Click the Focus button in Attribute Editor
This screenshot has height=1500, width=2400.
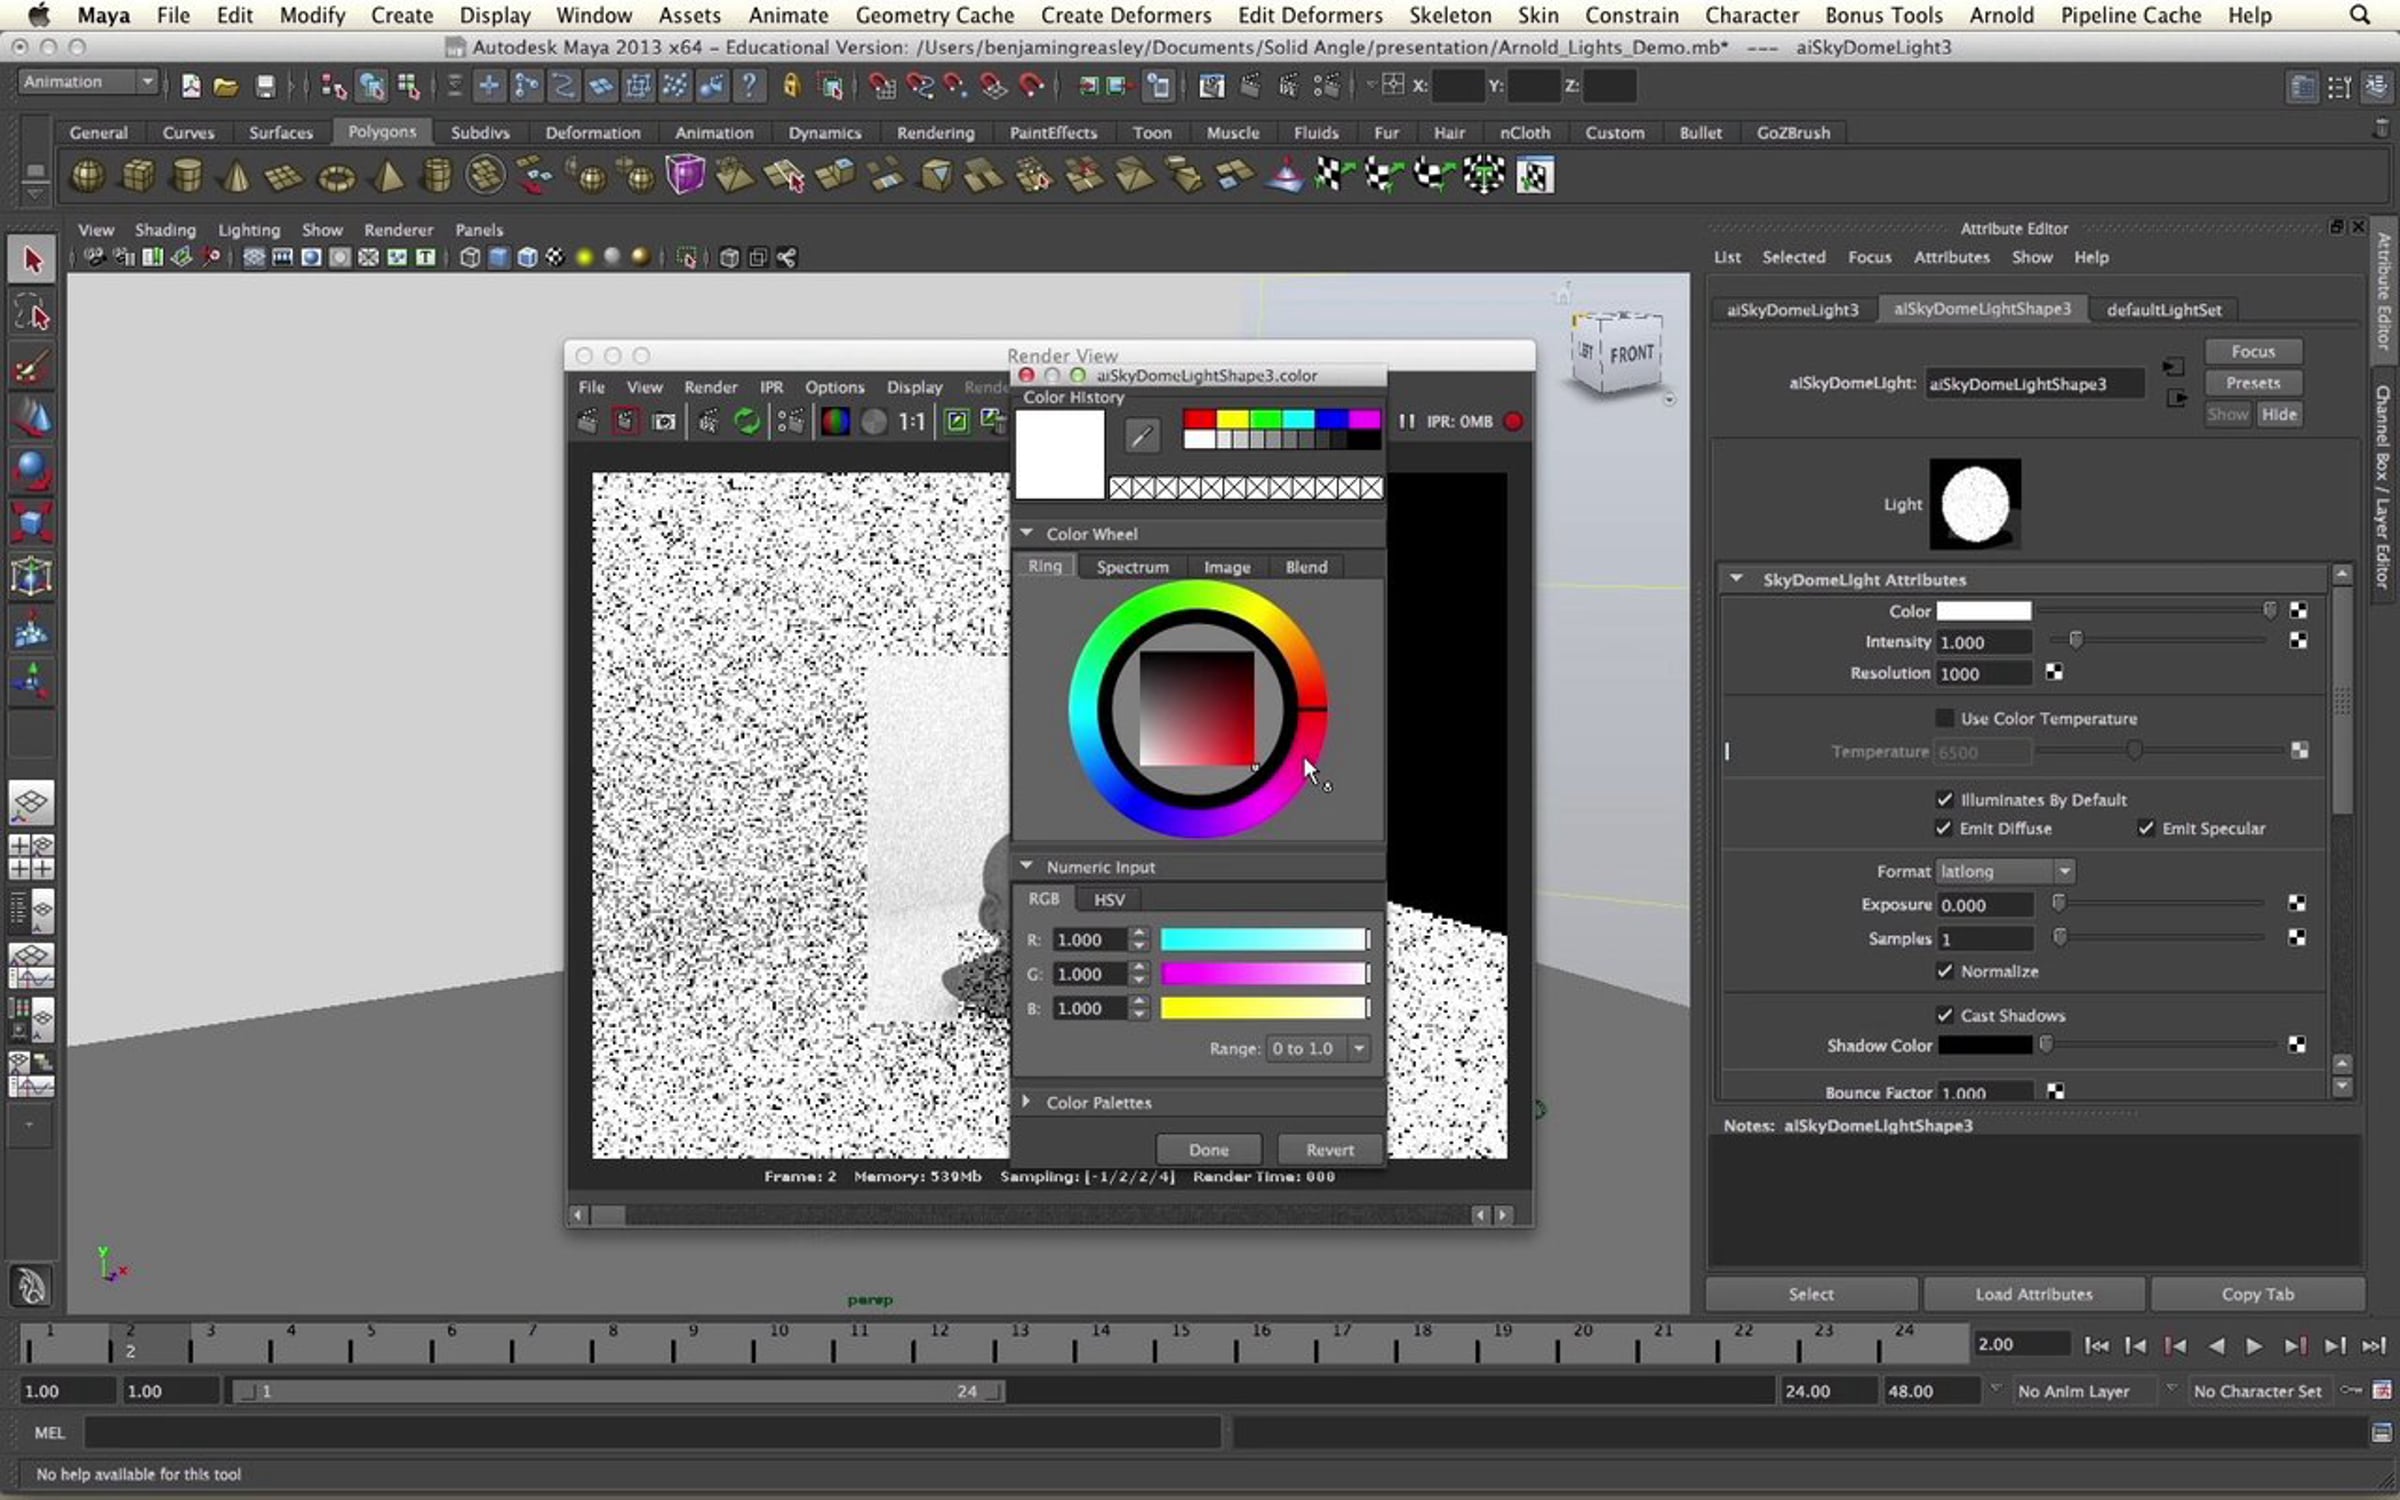coord(2253,351)
